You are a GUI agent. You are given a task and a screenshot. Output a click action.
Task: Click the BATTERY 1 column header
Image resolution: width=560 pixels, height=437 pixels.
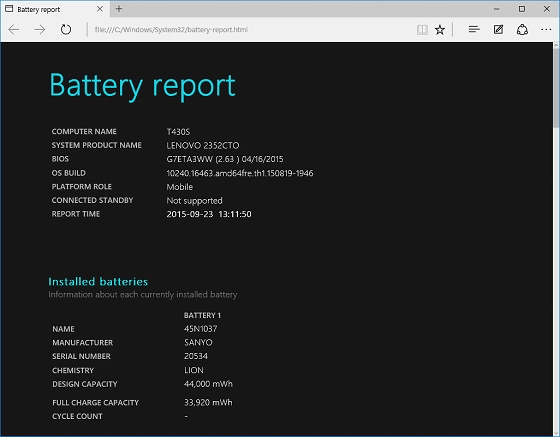[202, 315]
